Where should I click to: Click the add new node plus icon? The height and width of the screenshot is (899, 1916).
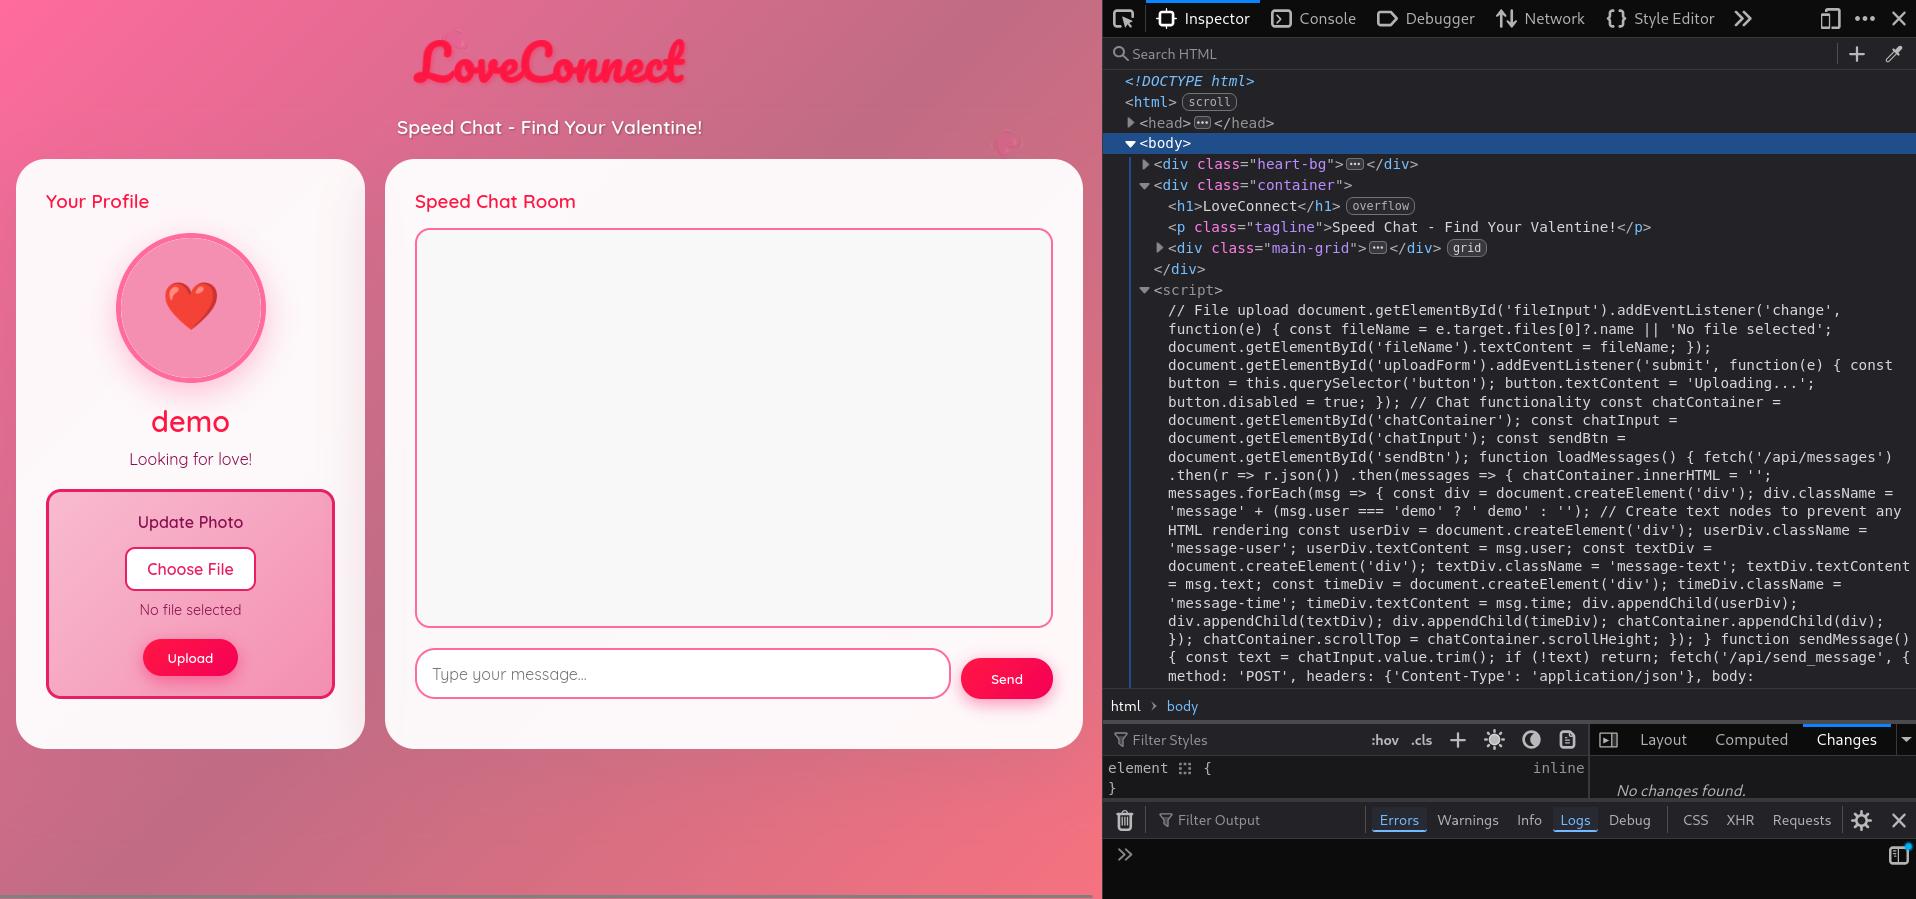(x=1856, y=55)
